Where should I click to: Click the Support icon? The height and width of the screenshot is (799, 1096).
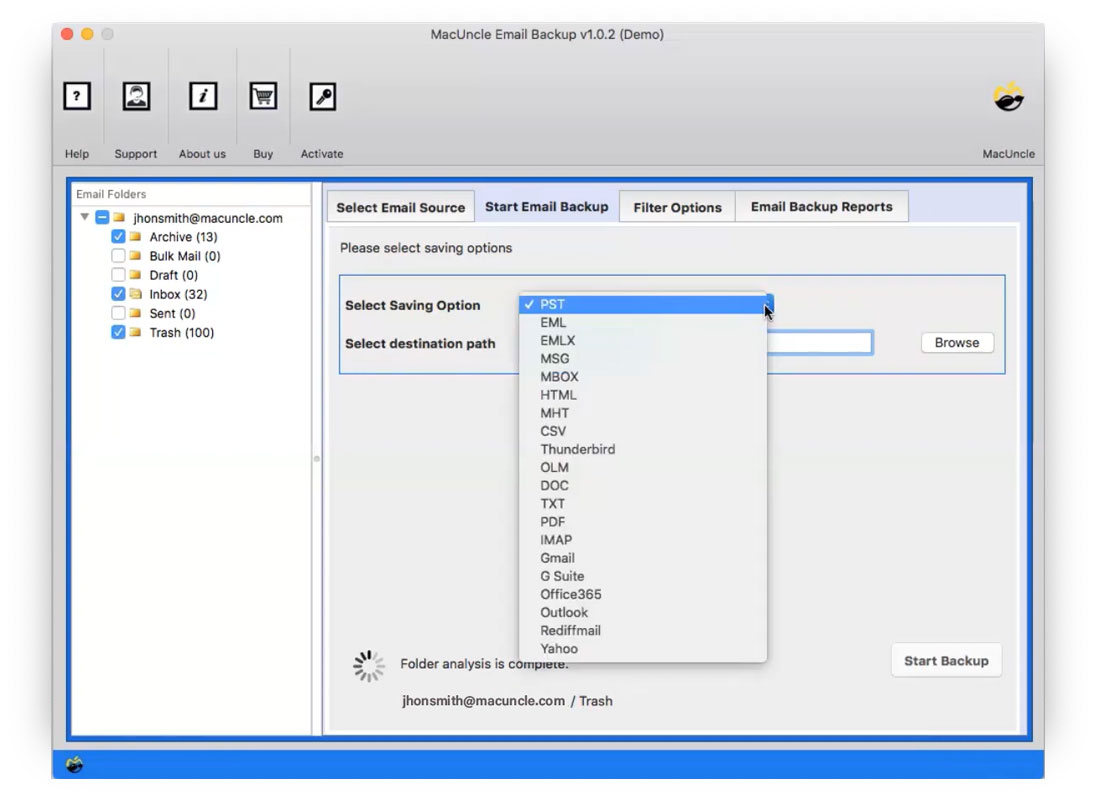136,96
